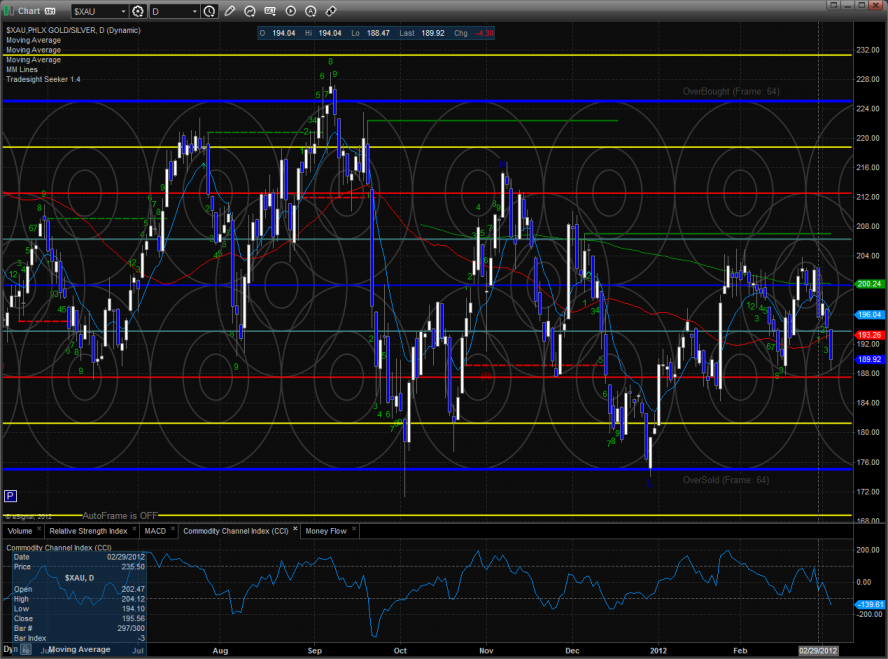Click the link/pin icon in toolbar
Viewport: 888px width, 659px height.
[x=330, y=11]
